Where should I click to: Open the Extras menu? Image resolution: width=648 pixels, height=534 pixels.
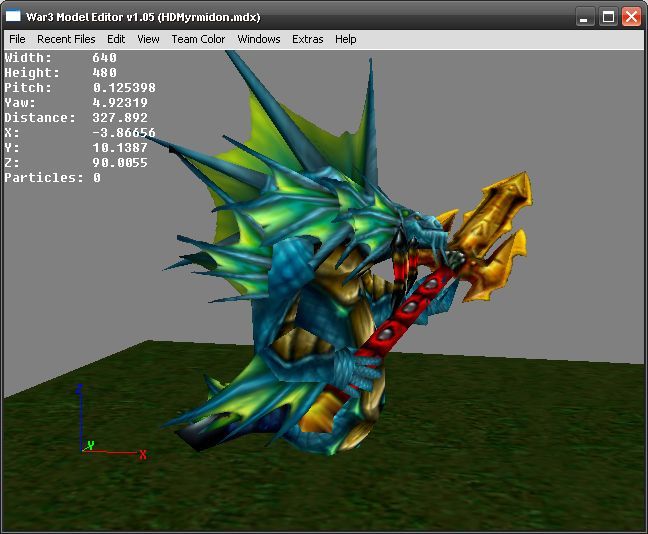[x=307, y=39]
